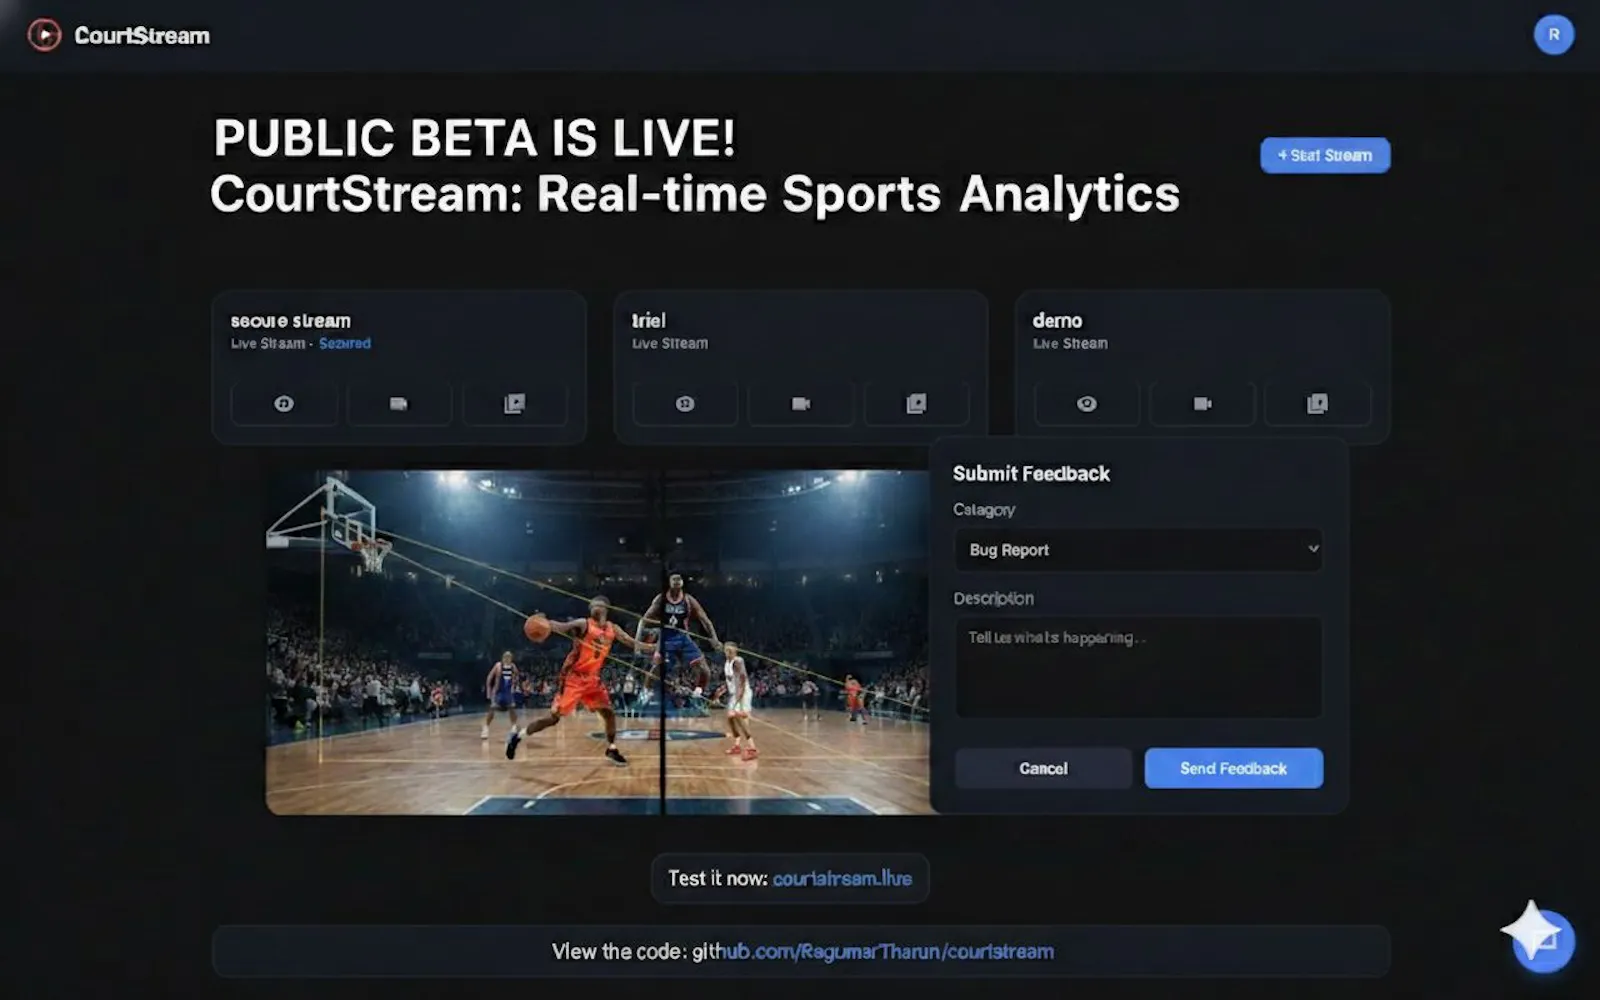The width and height of the screenshot is (1600, 1000).
Task: Open gallery icon on the demo card
Action: [1318, 404]
